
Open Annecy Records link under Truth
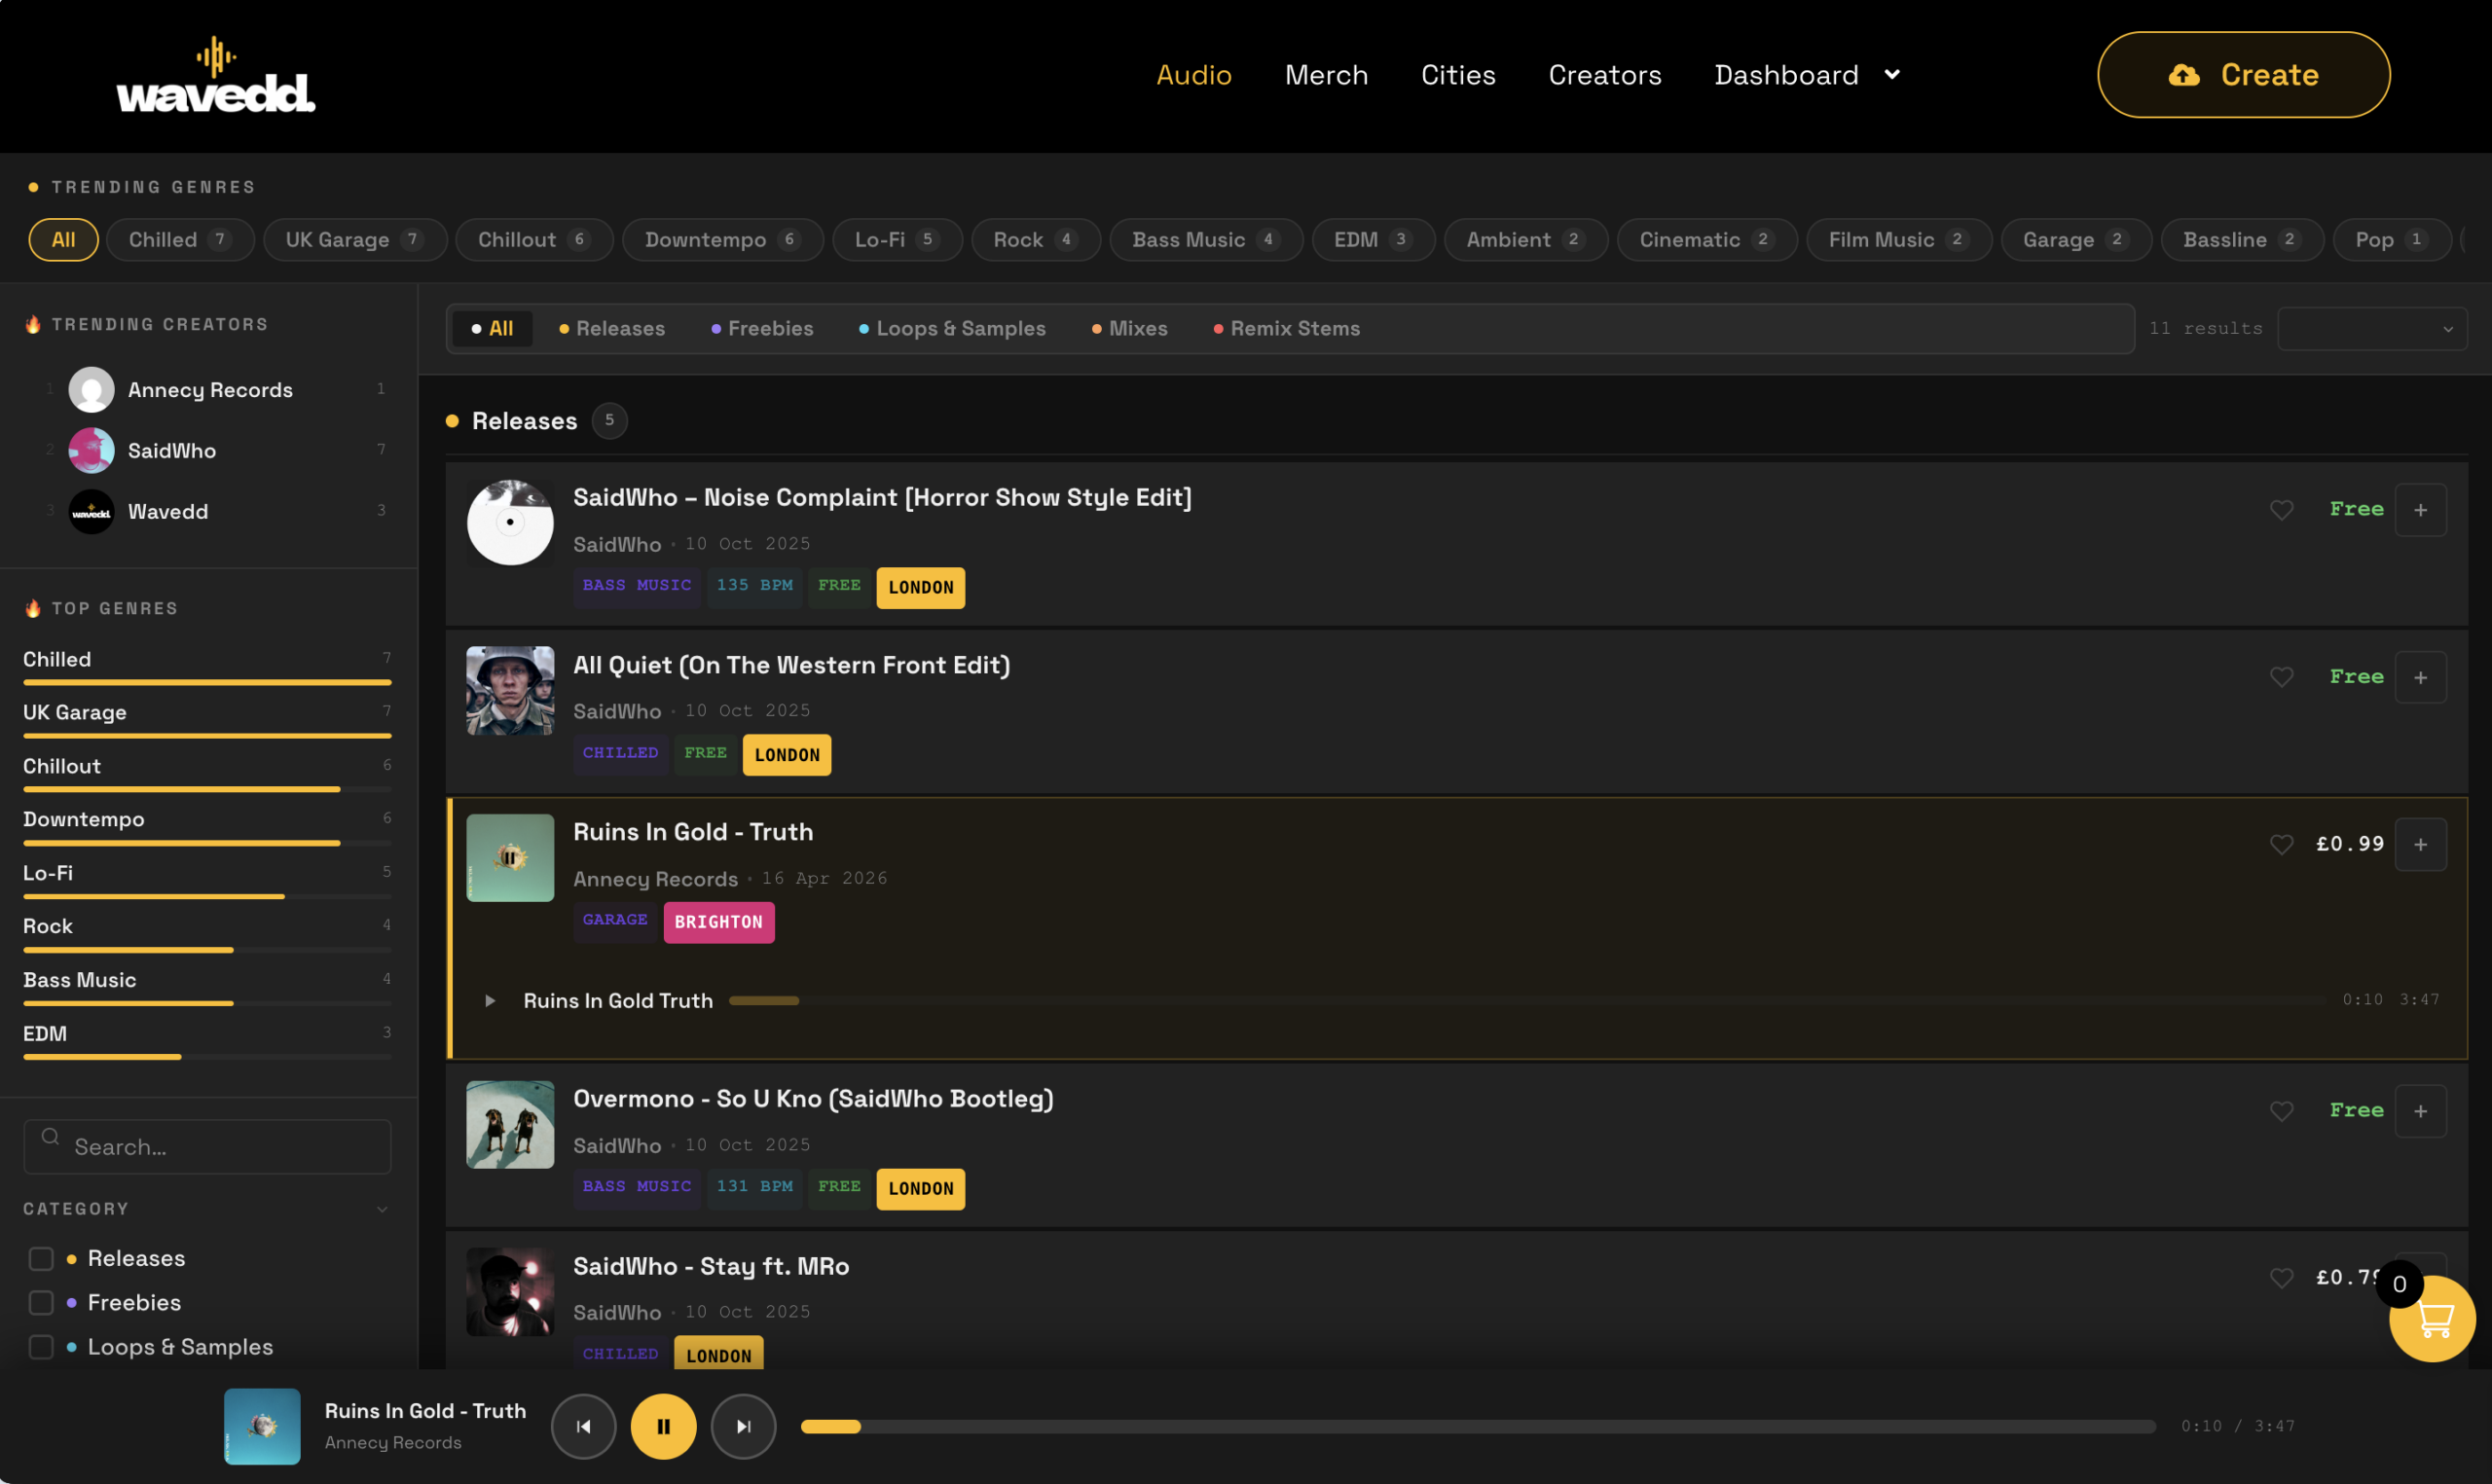tap(655, 879)
